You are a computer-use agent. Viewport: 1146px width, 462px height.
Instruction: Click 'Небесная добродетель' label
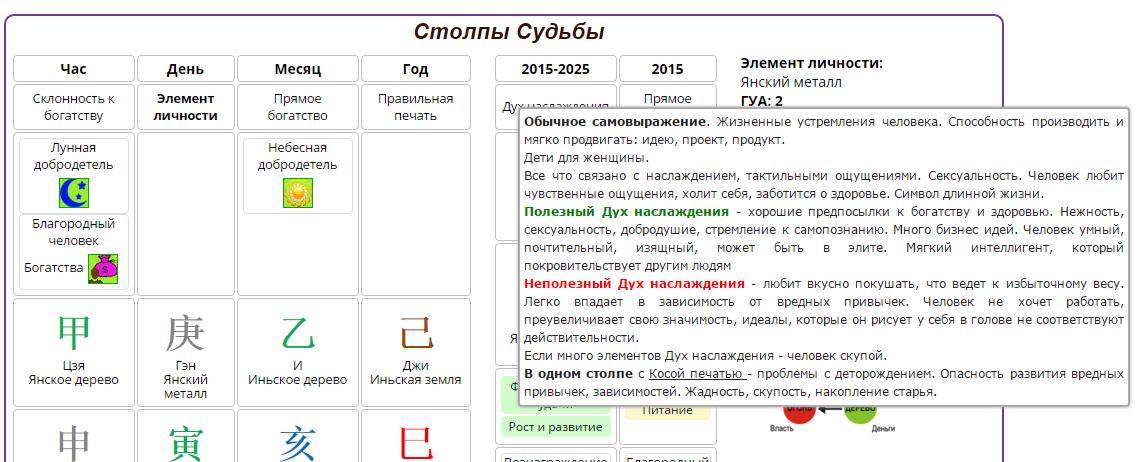click(297, 156)
